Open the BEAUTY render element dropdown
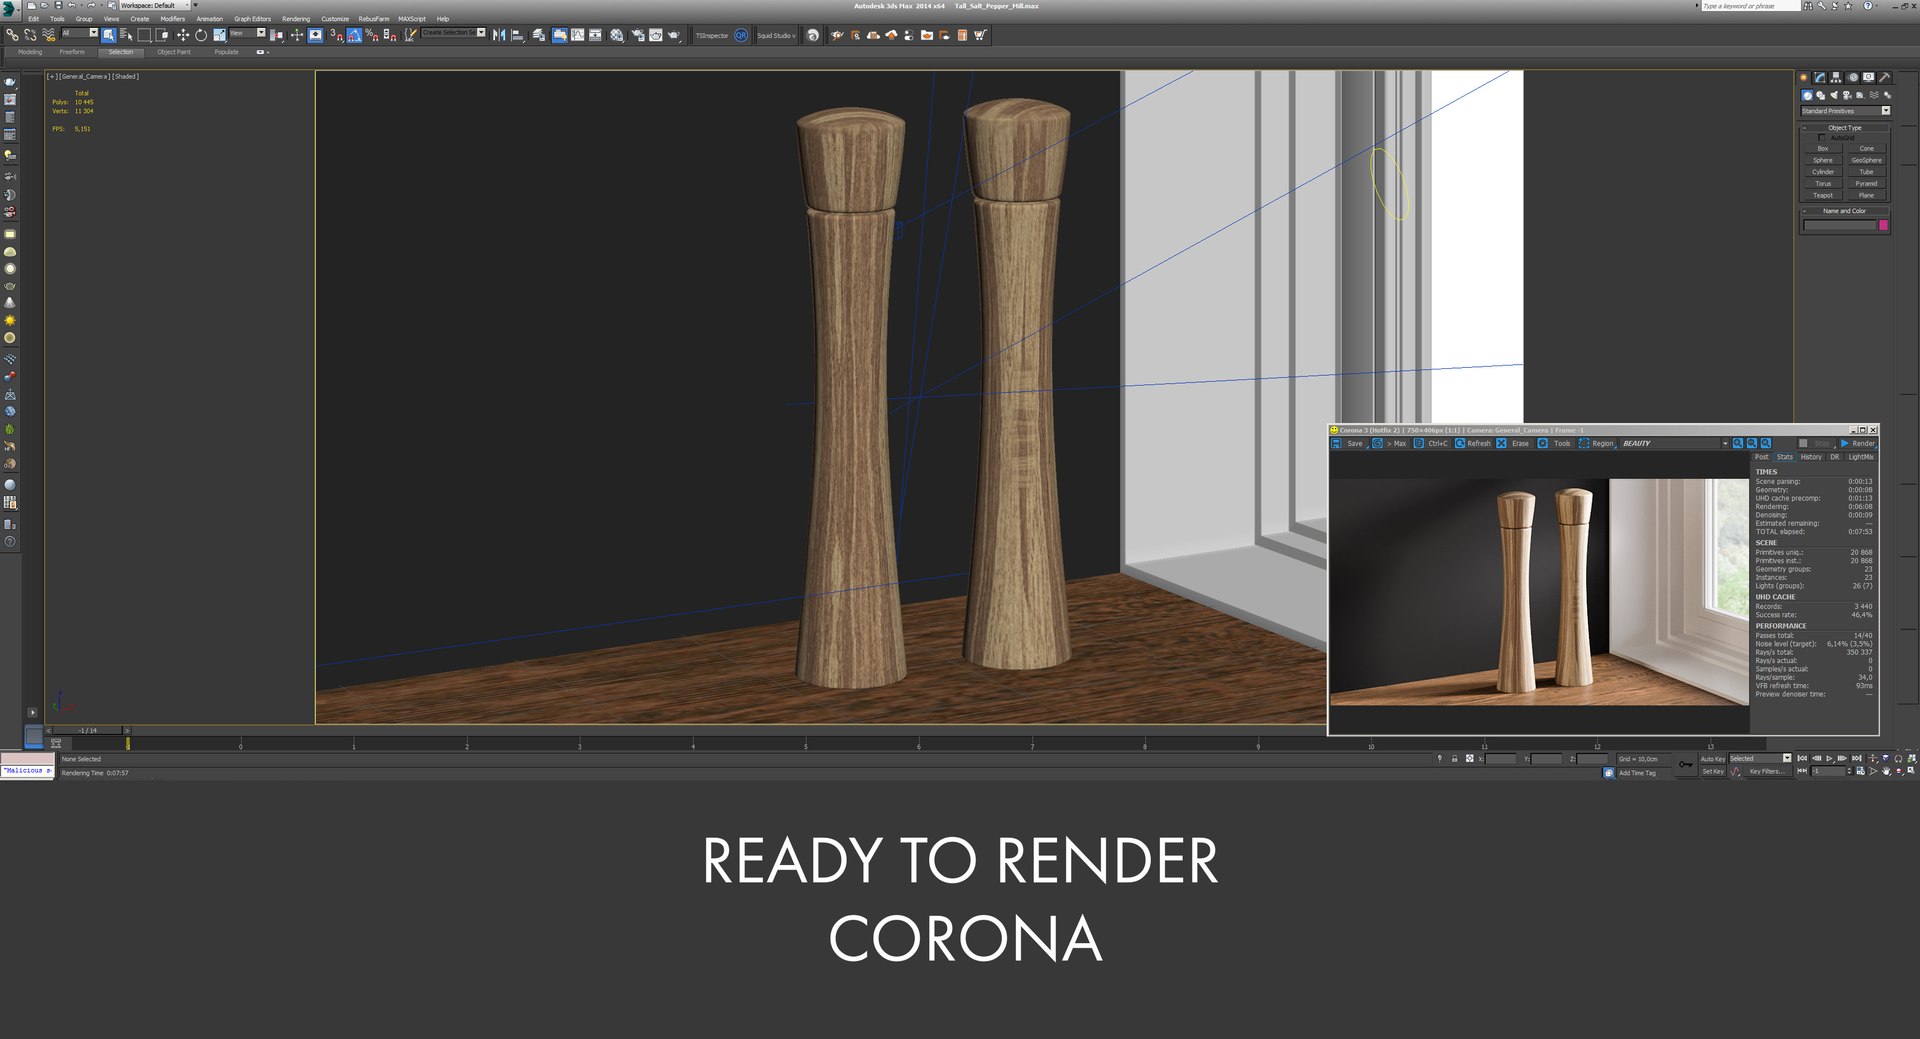The image size is (1920, 1039). 1674,443
